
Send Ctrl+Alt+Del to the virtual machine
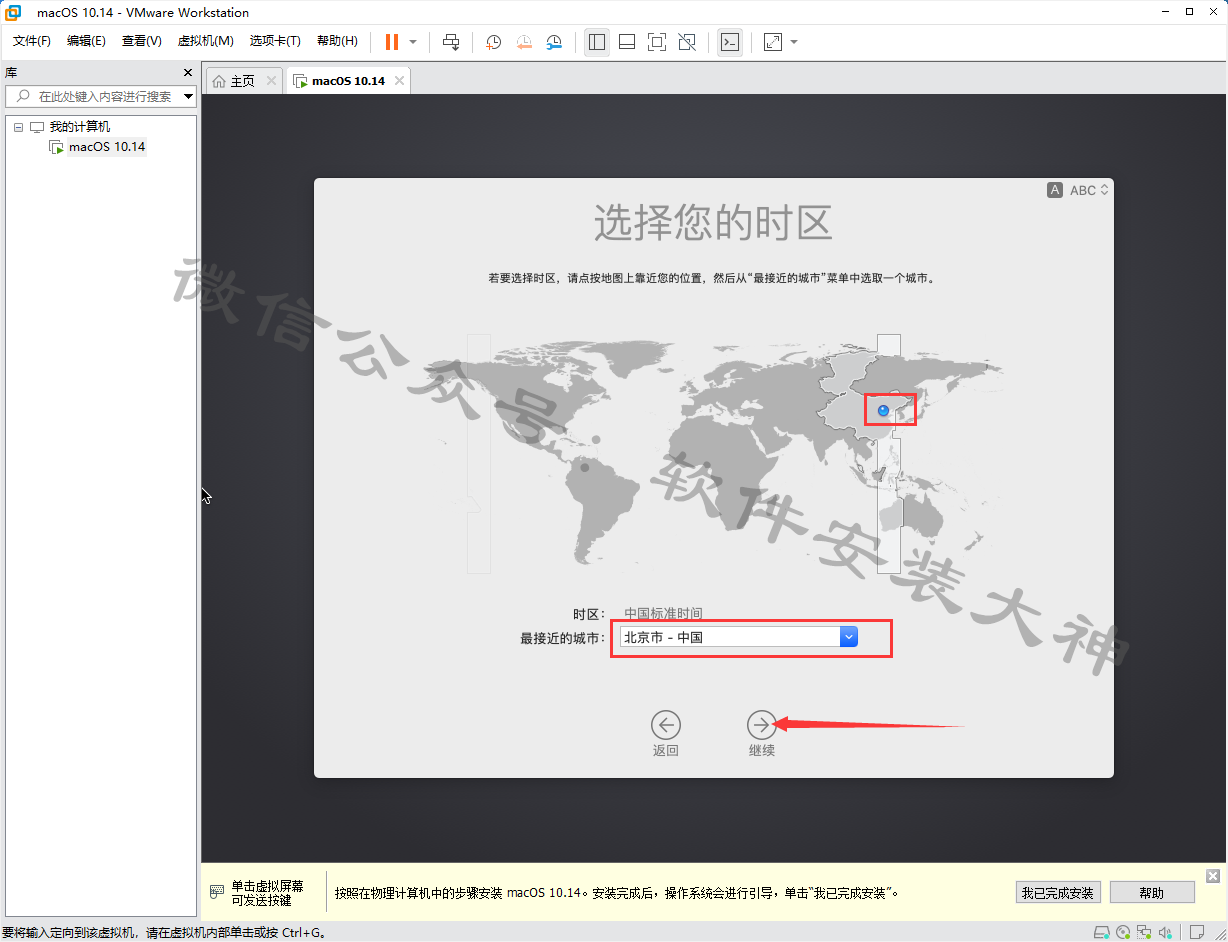[x=451, y=42]
